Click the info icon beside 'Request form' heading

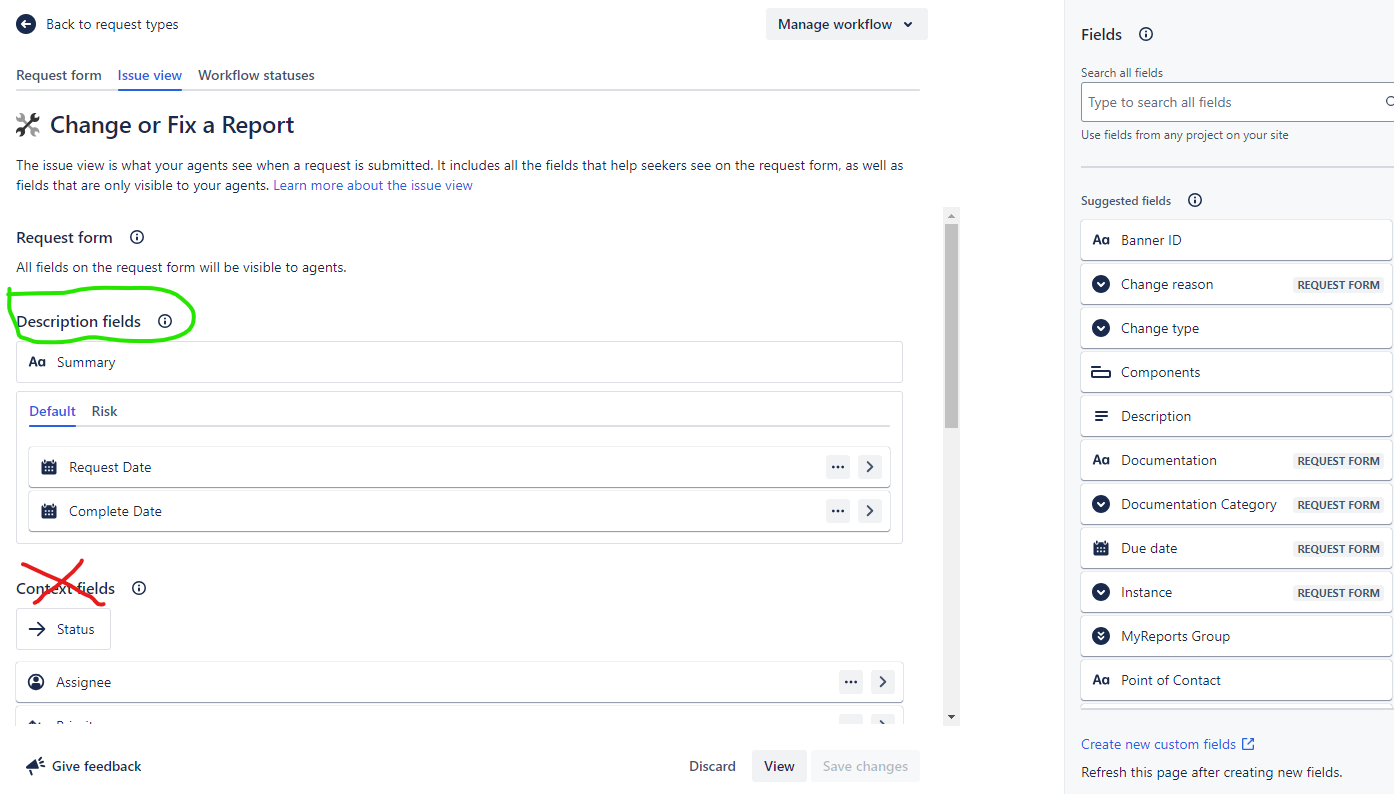136,237
